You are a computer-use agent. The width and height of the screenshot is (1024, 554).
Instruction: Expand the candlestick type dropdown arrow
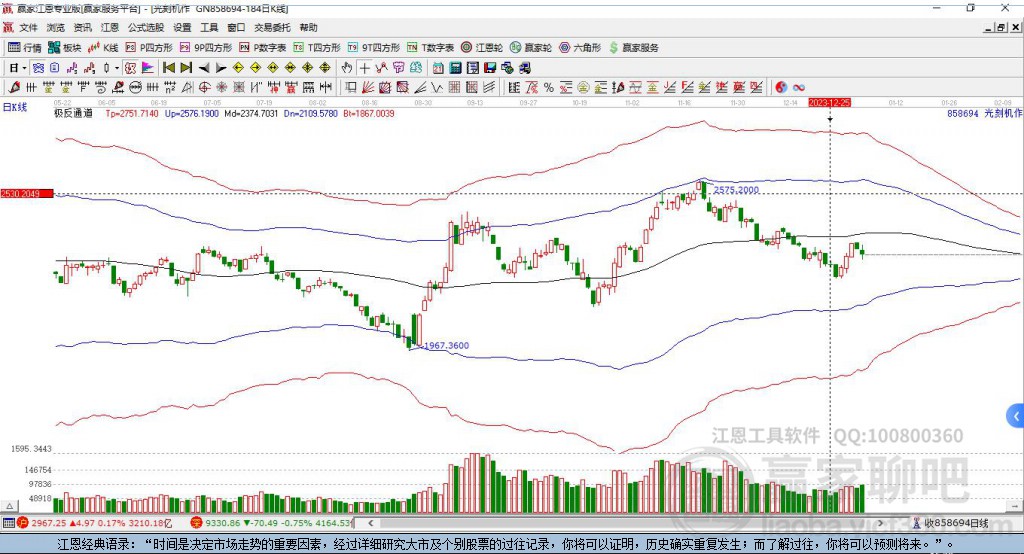tap(117, 68)
